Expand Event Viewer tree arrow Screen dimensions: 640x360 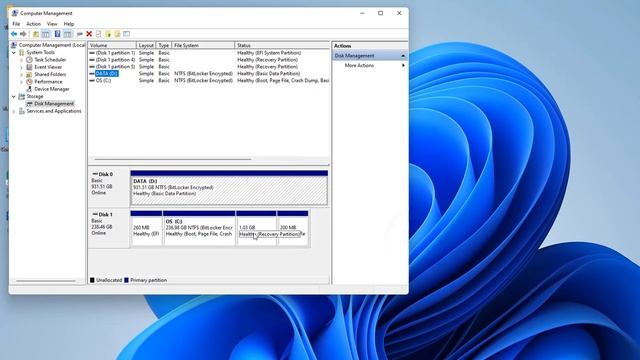point(22,67)
